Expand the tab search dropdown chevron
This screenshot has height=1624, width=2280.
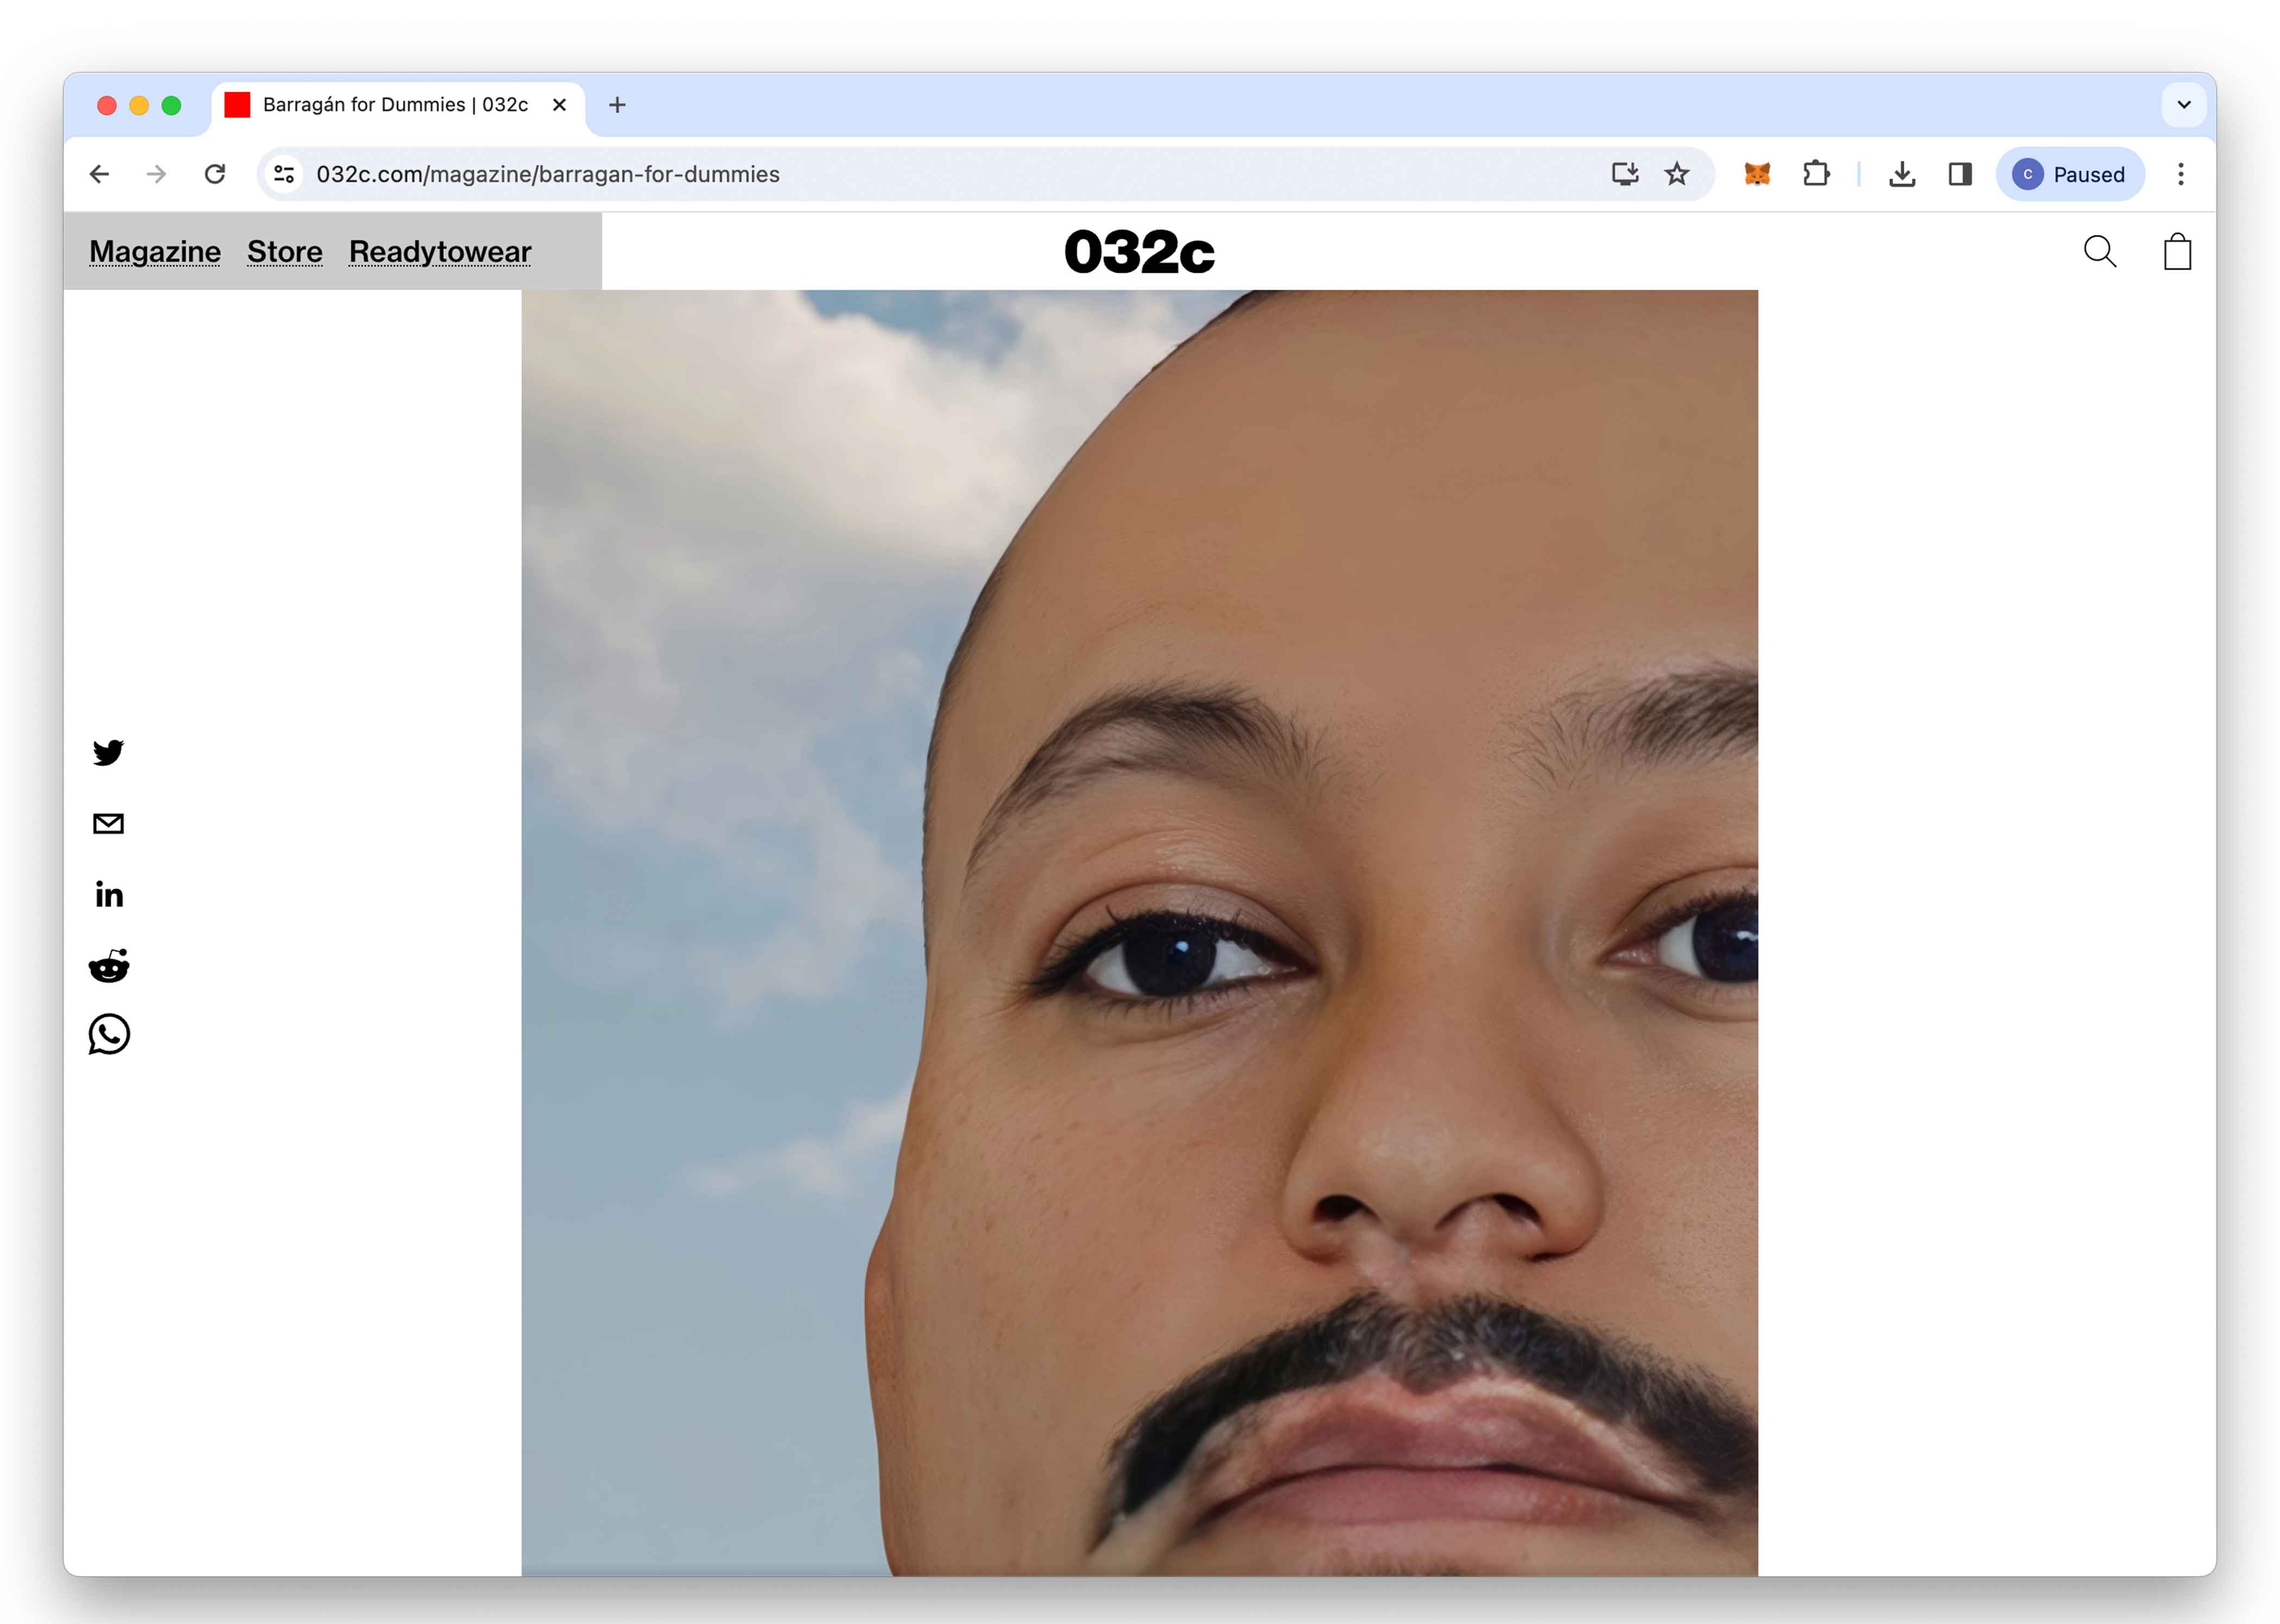click(2183, 105)
